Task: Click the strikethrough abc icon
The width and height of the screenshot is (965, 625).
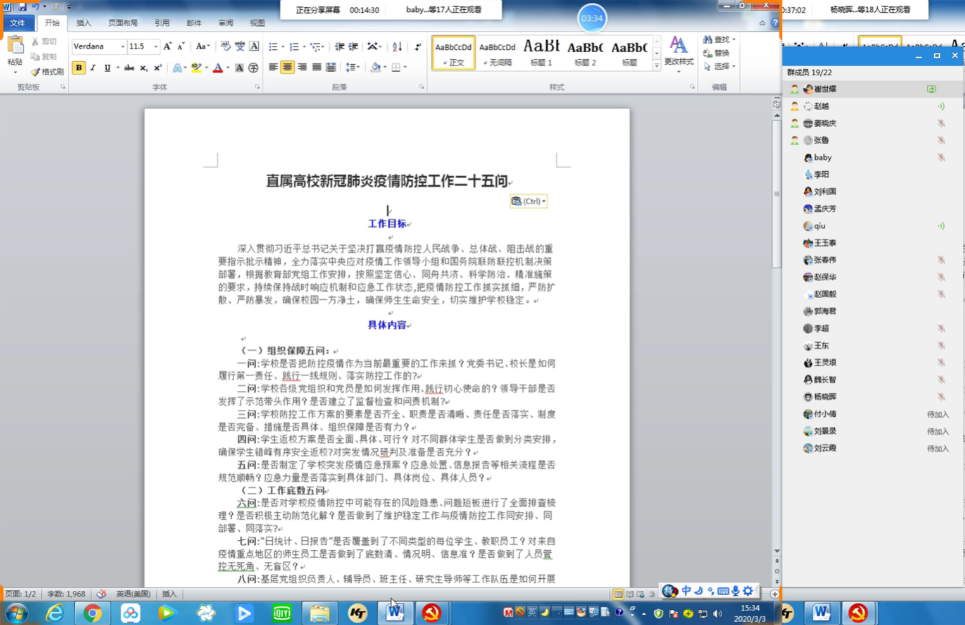Action: click(129, 68)
